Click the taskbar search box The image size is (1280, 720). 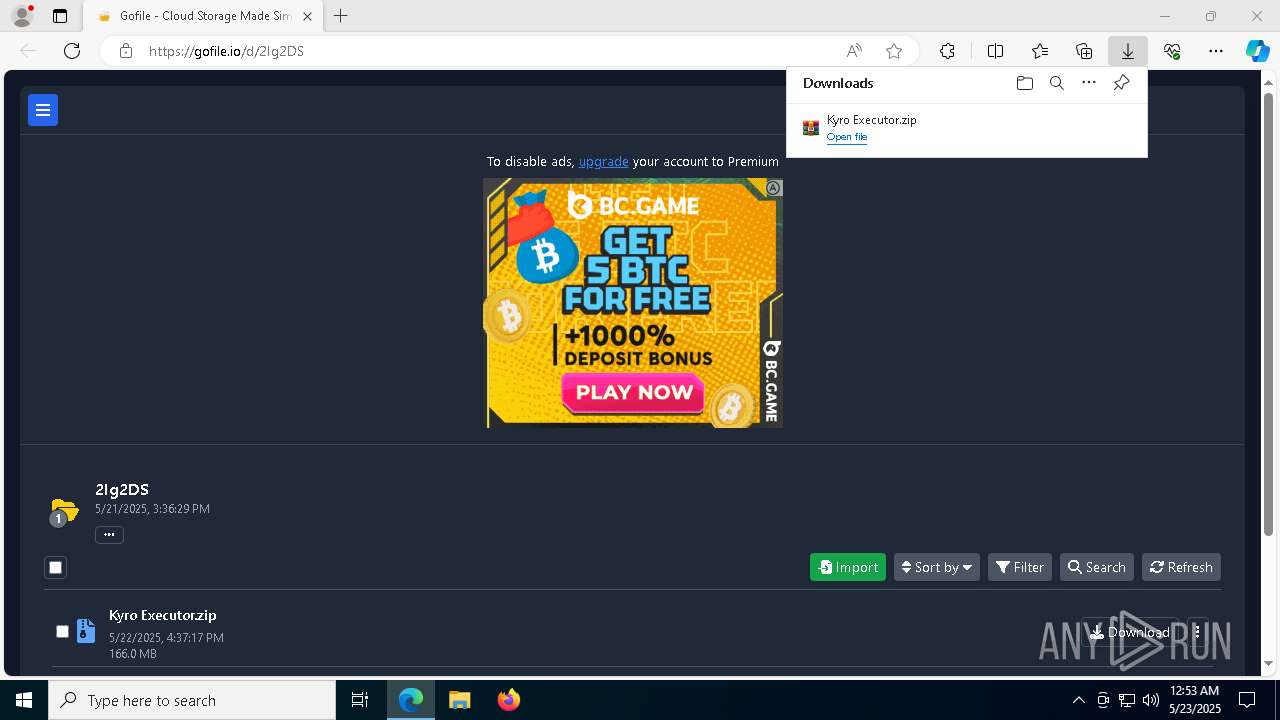point(192,700)
